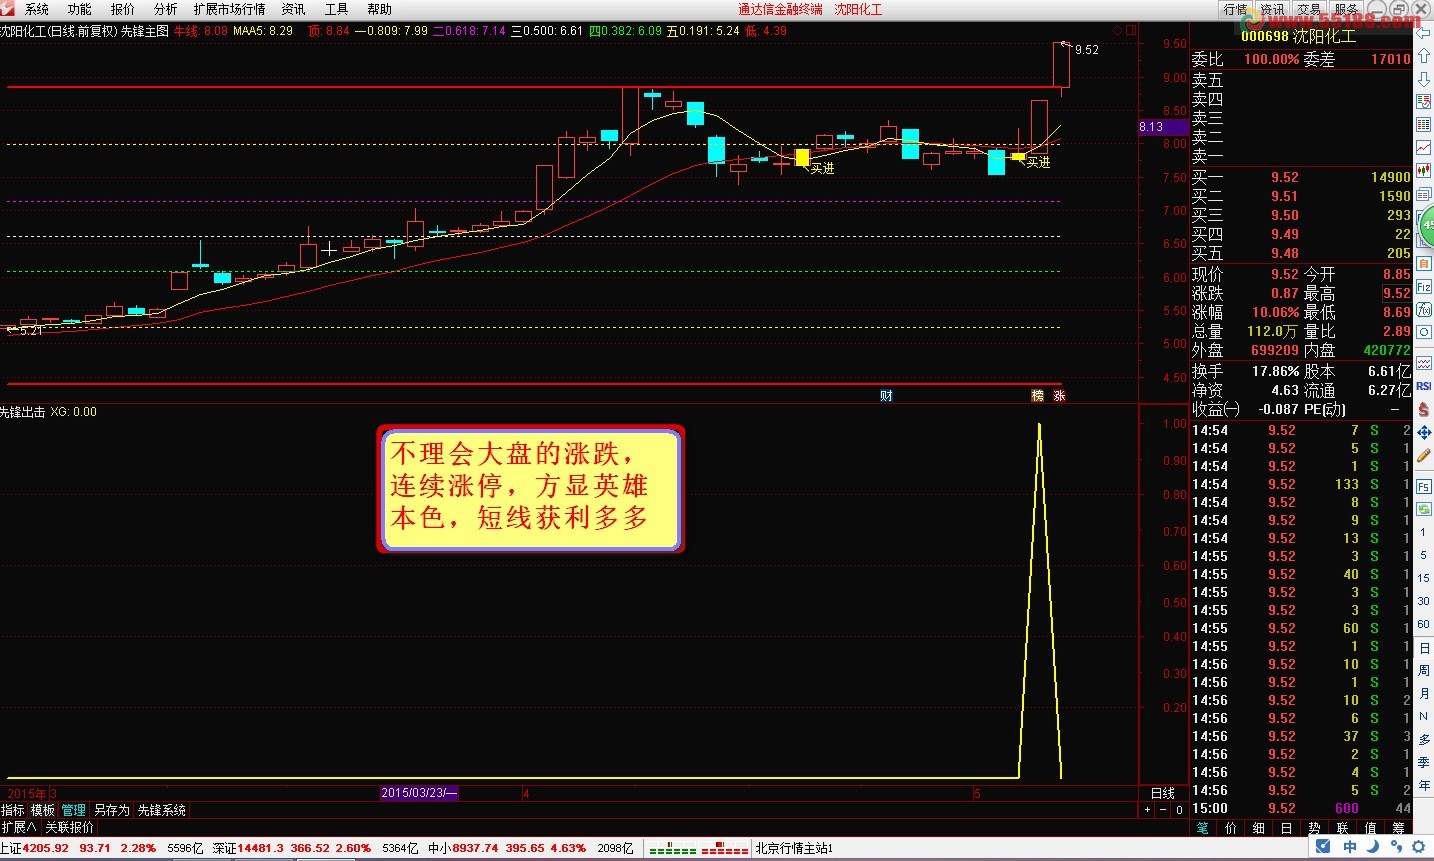Open the 分析 menu
The image size is (1434, 861).
(165, 9)
